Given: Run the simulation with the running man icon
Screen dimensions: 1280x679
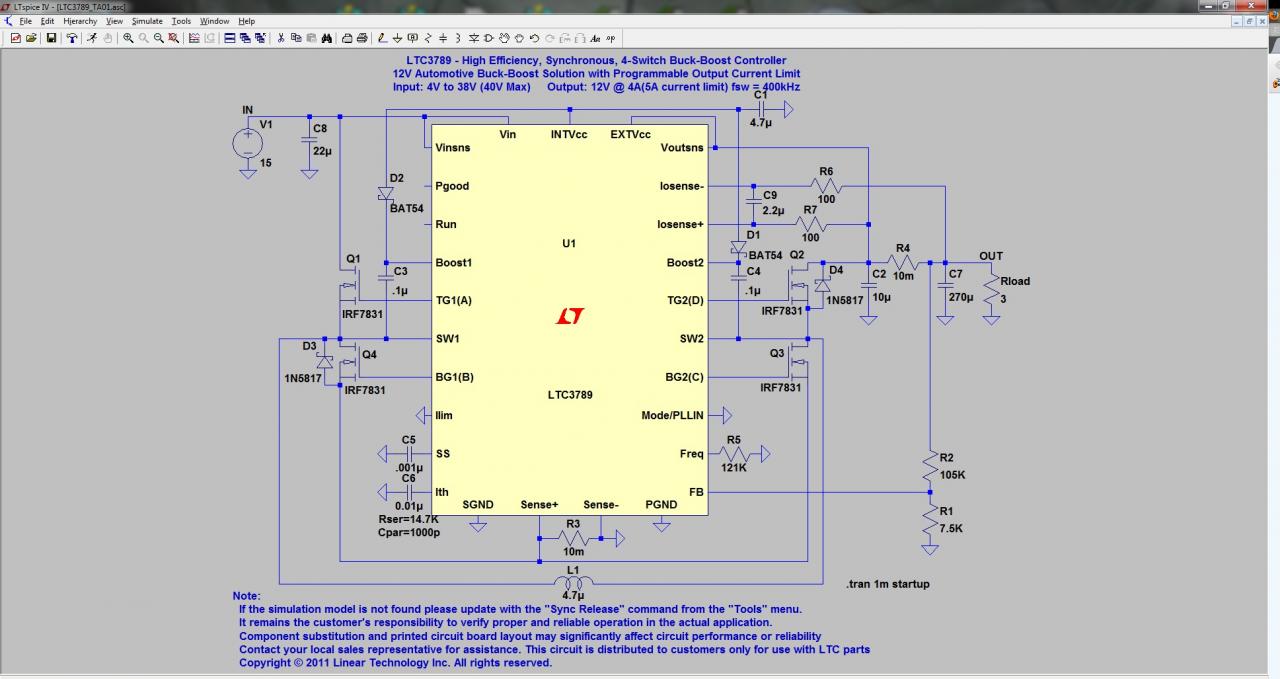Looking at the screenshot, I should point(91,38).
